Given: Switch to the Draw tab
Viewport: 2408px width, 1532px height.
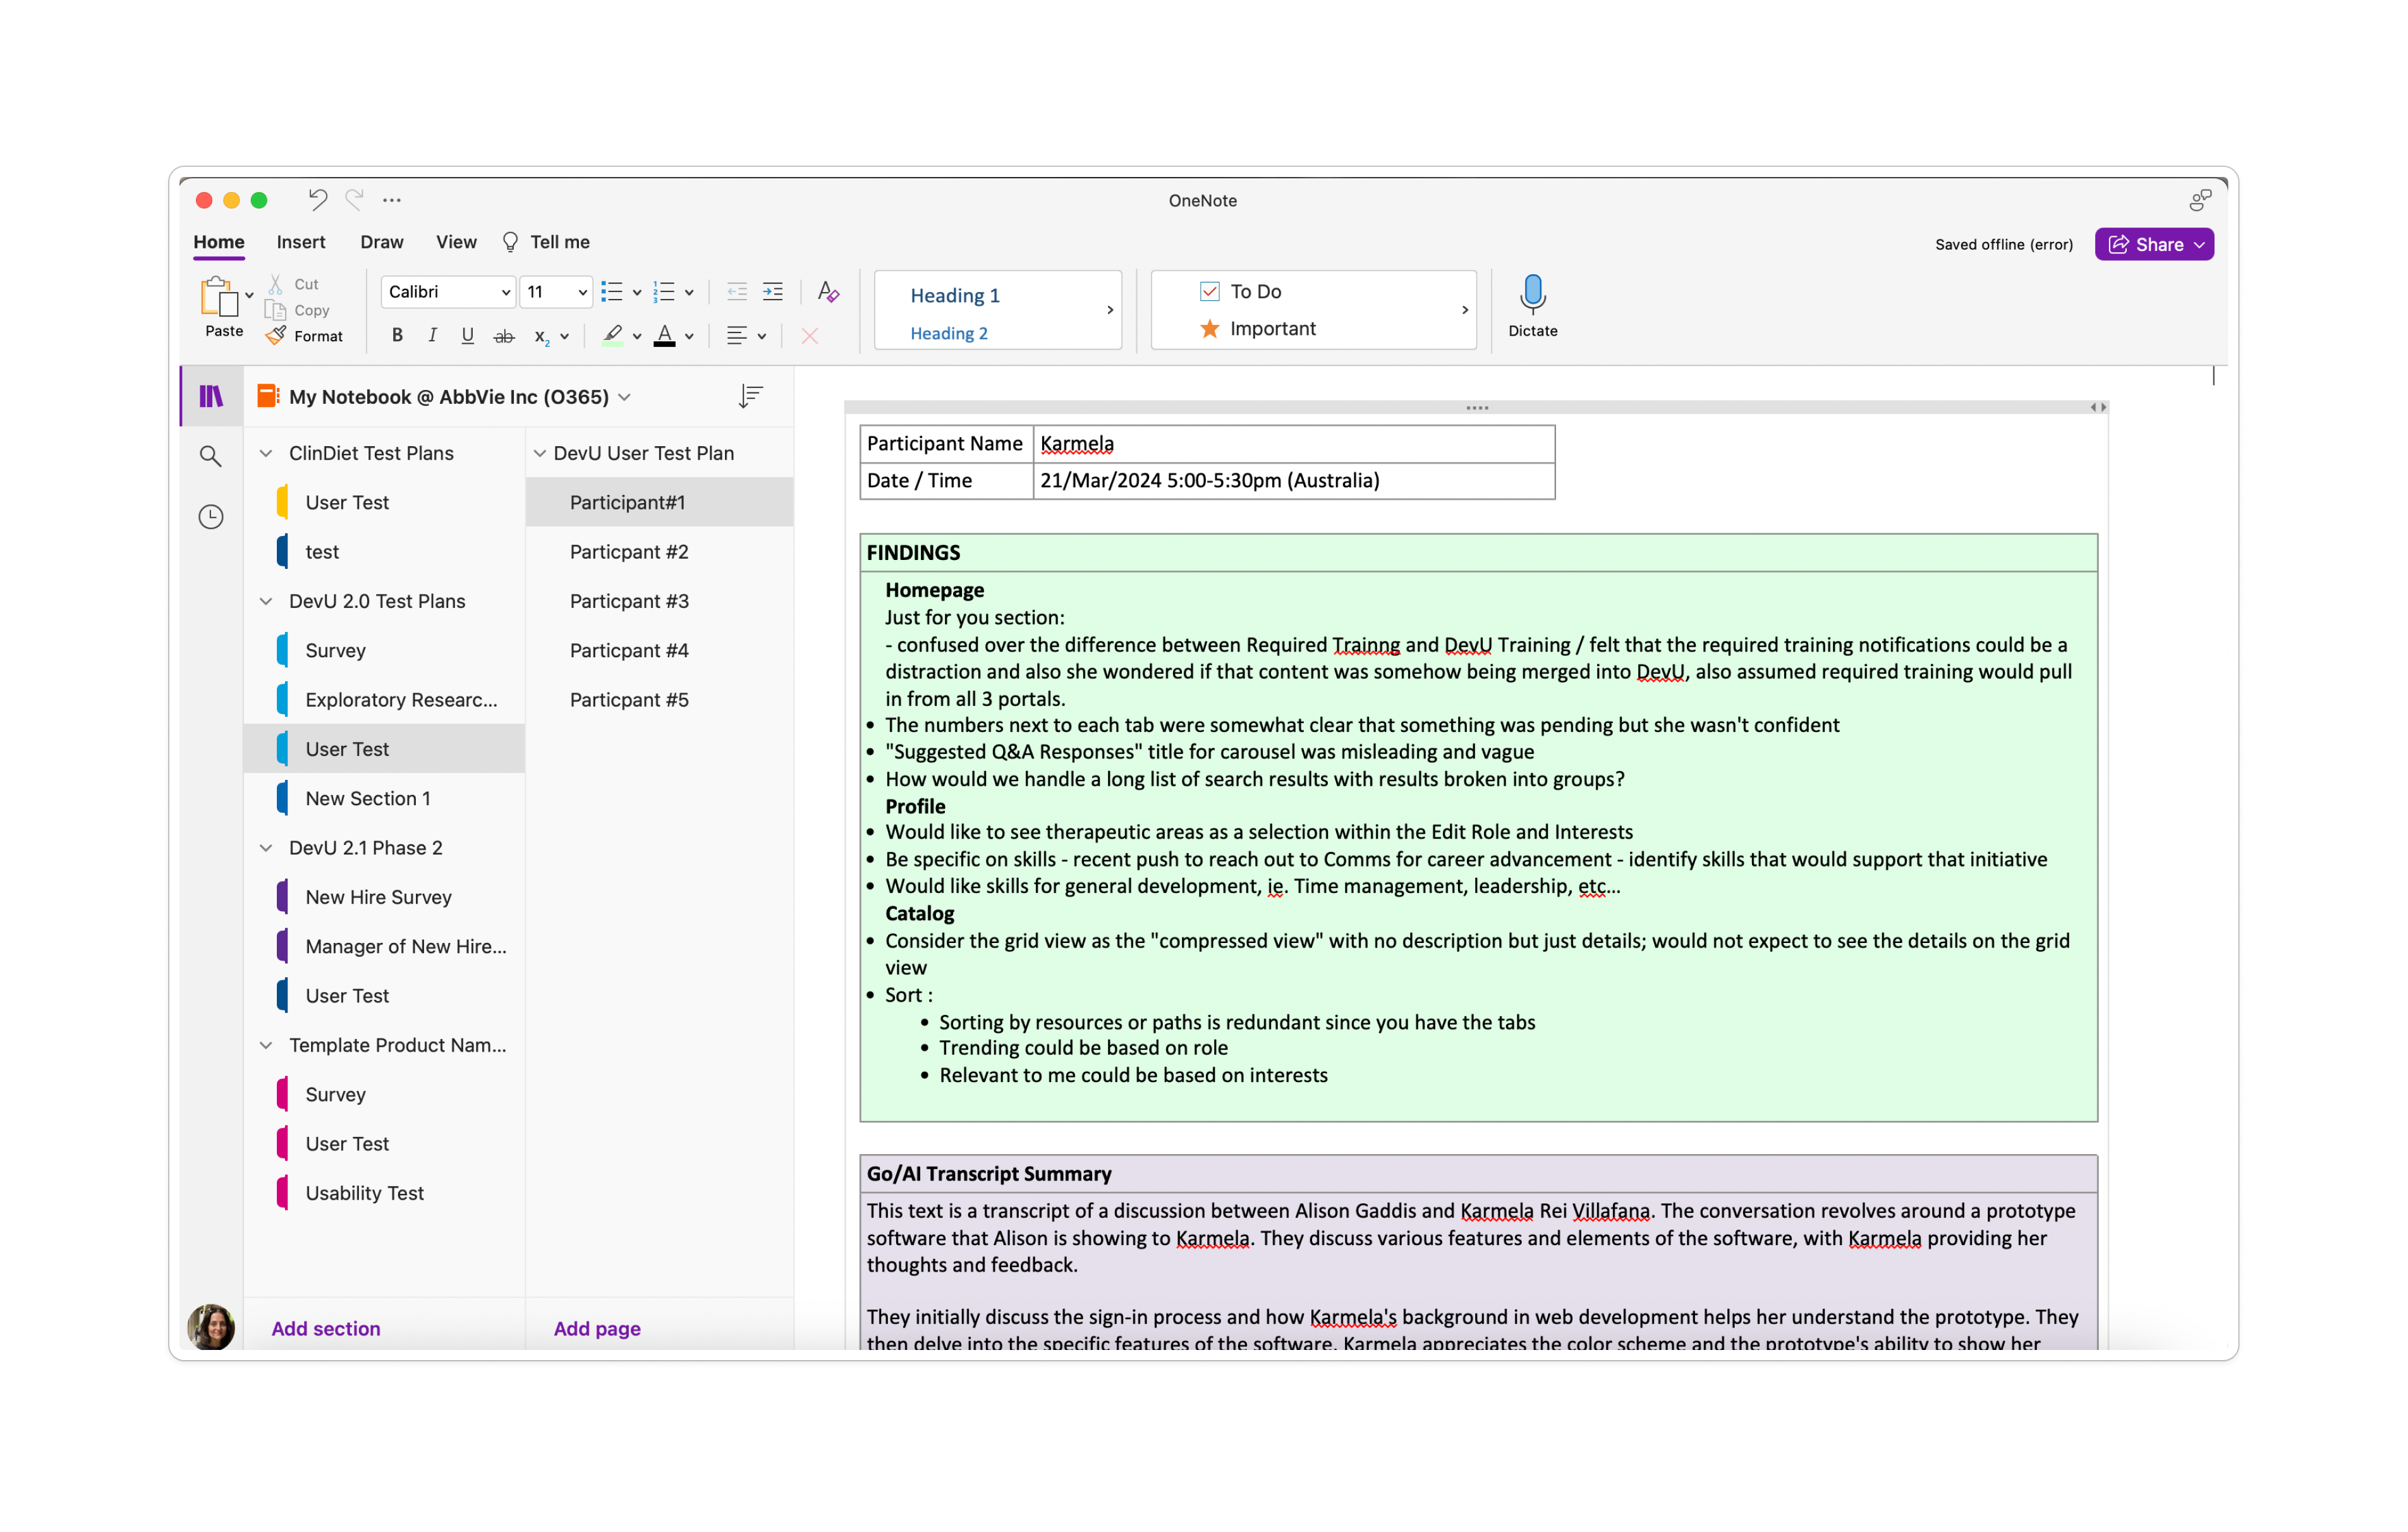Looking at the screenshot, I should click(382, 242).
